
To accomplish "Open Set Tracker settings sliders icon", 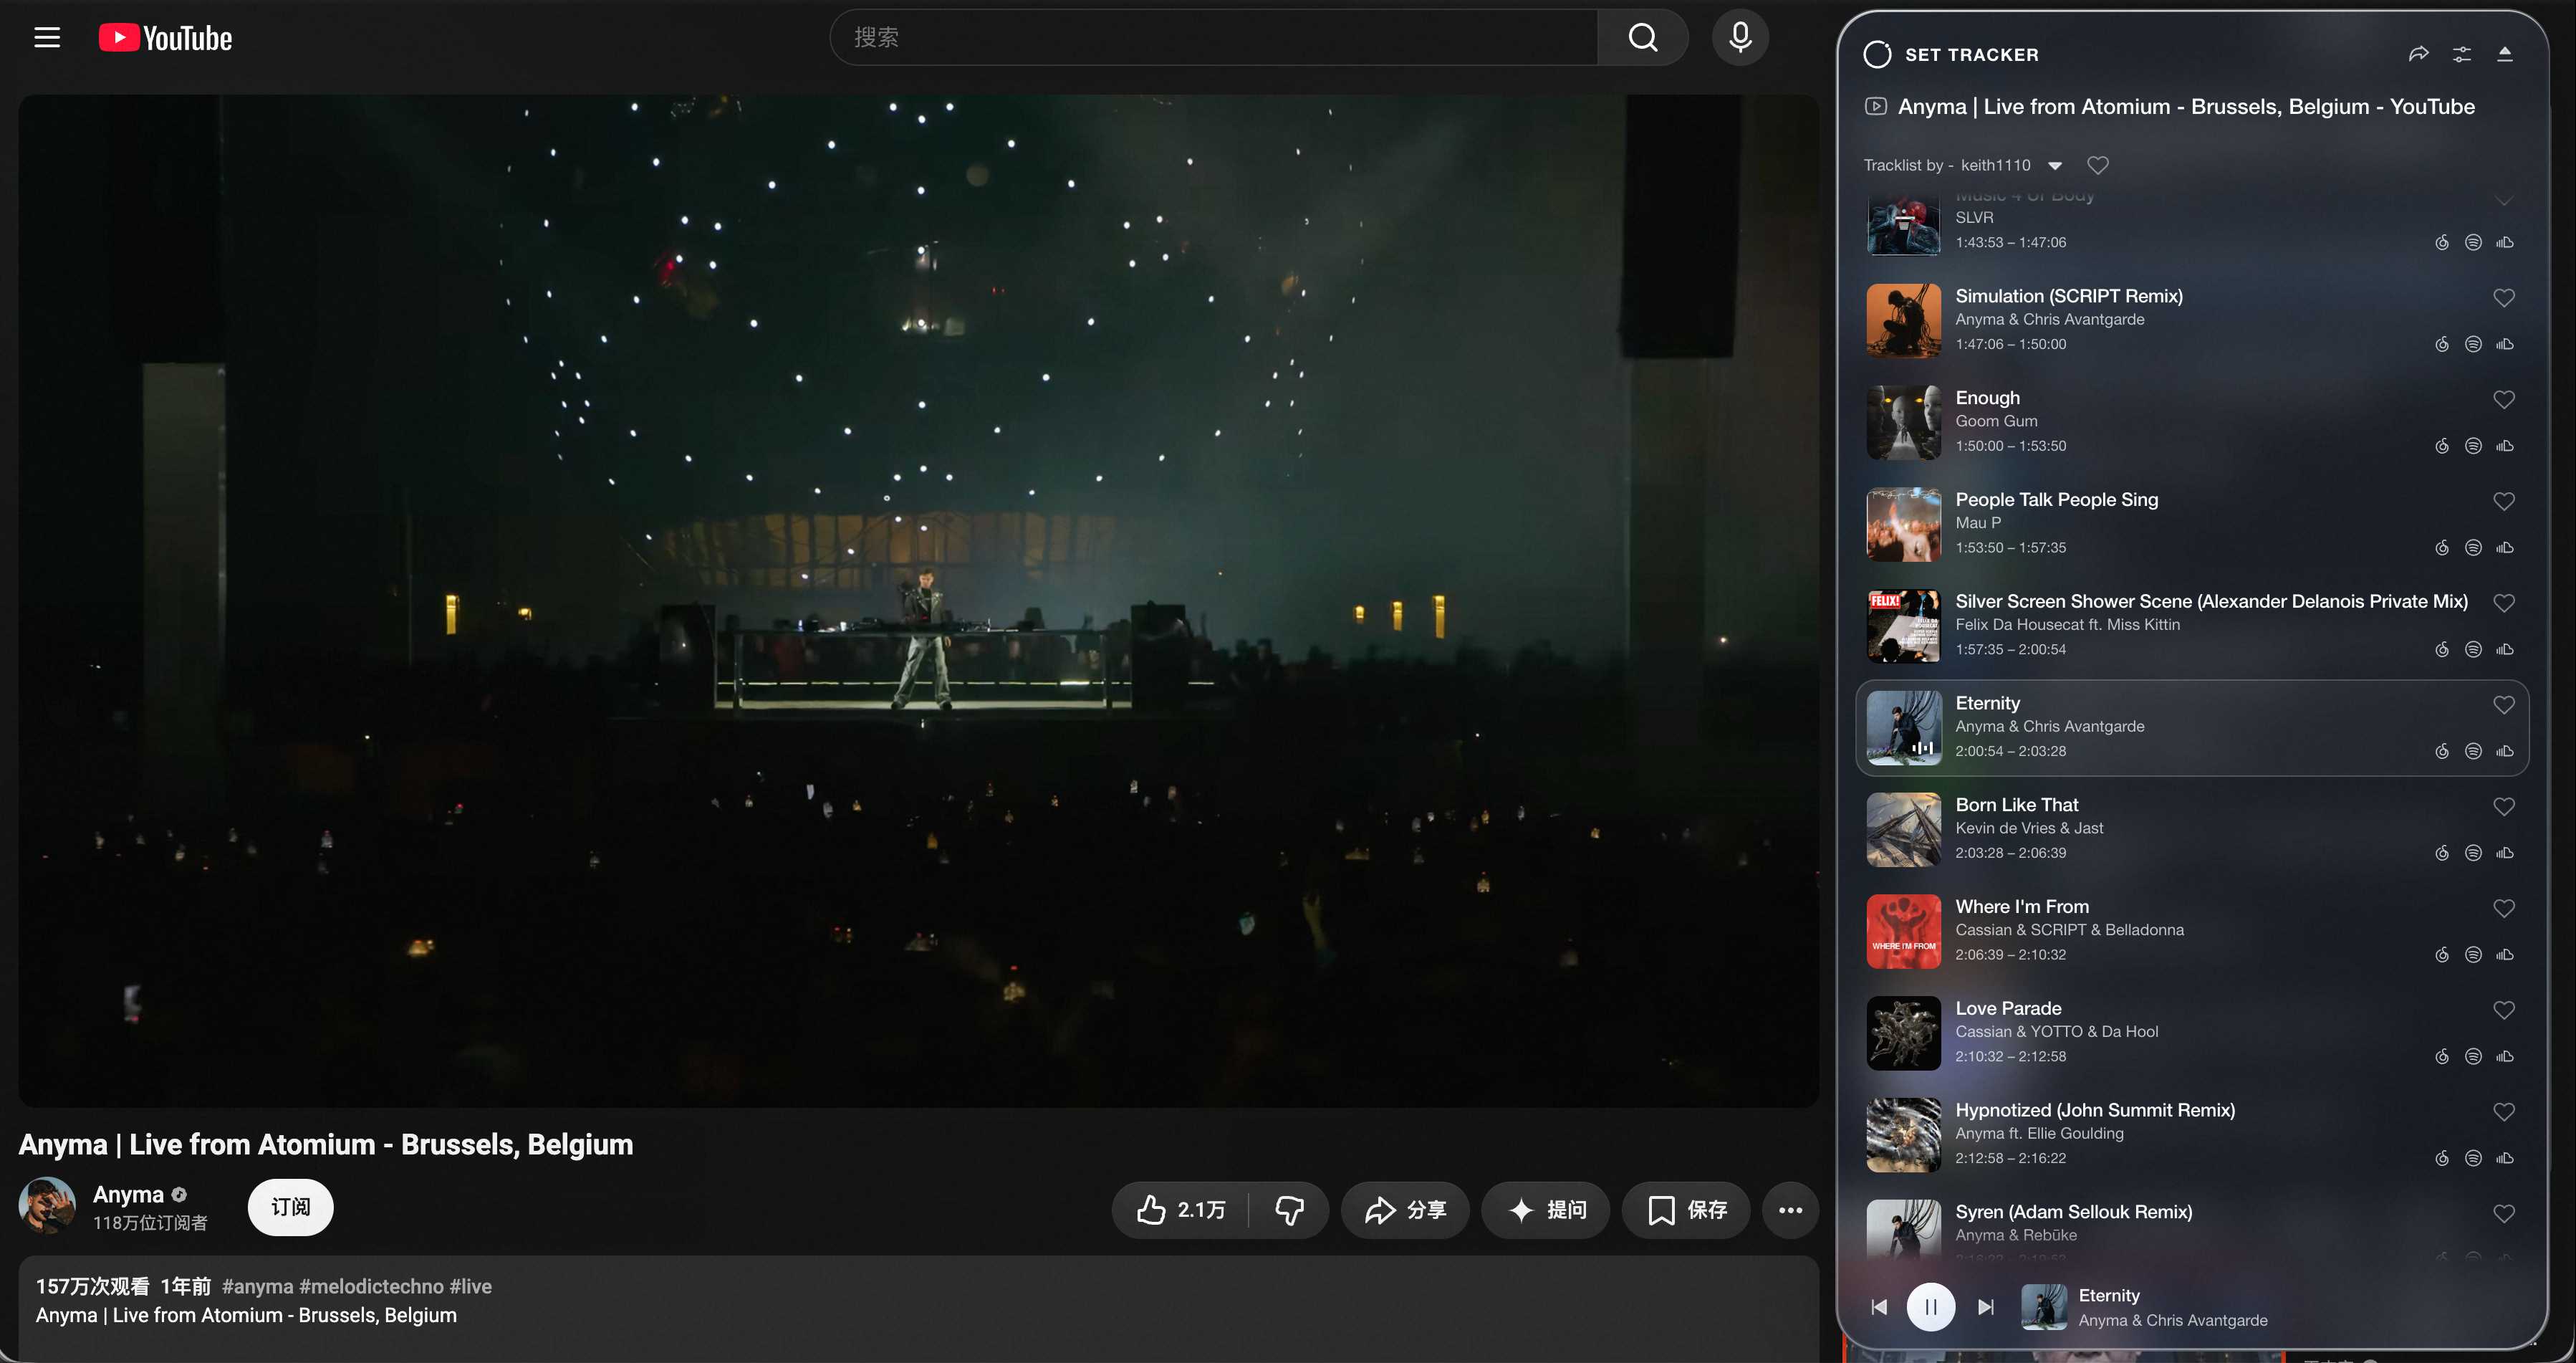I will pyautogui.click(x=2461, y=54).
